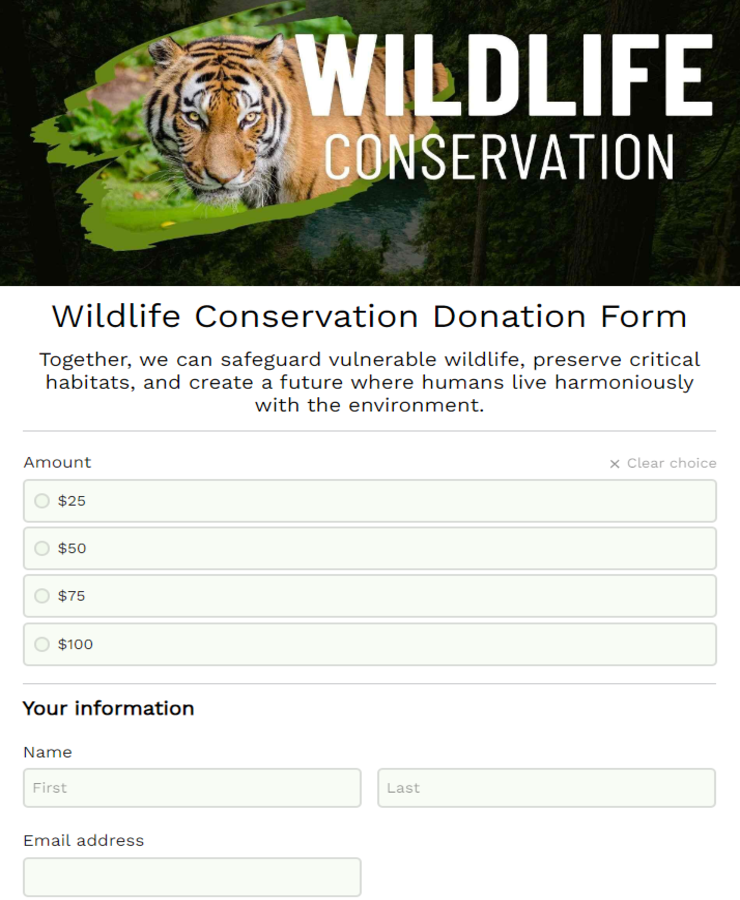This screenshot has width=740, height=900.
Task: Select the $50 donation amount
Action: (x=370, y=548)
